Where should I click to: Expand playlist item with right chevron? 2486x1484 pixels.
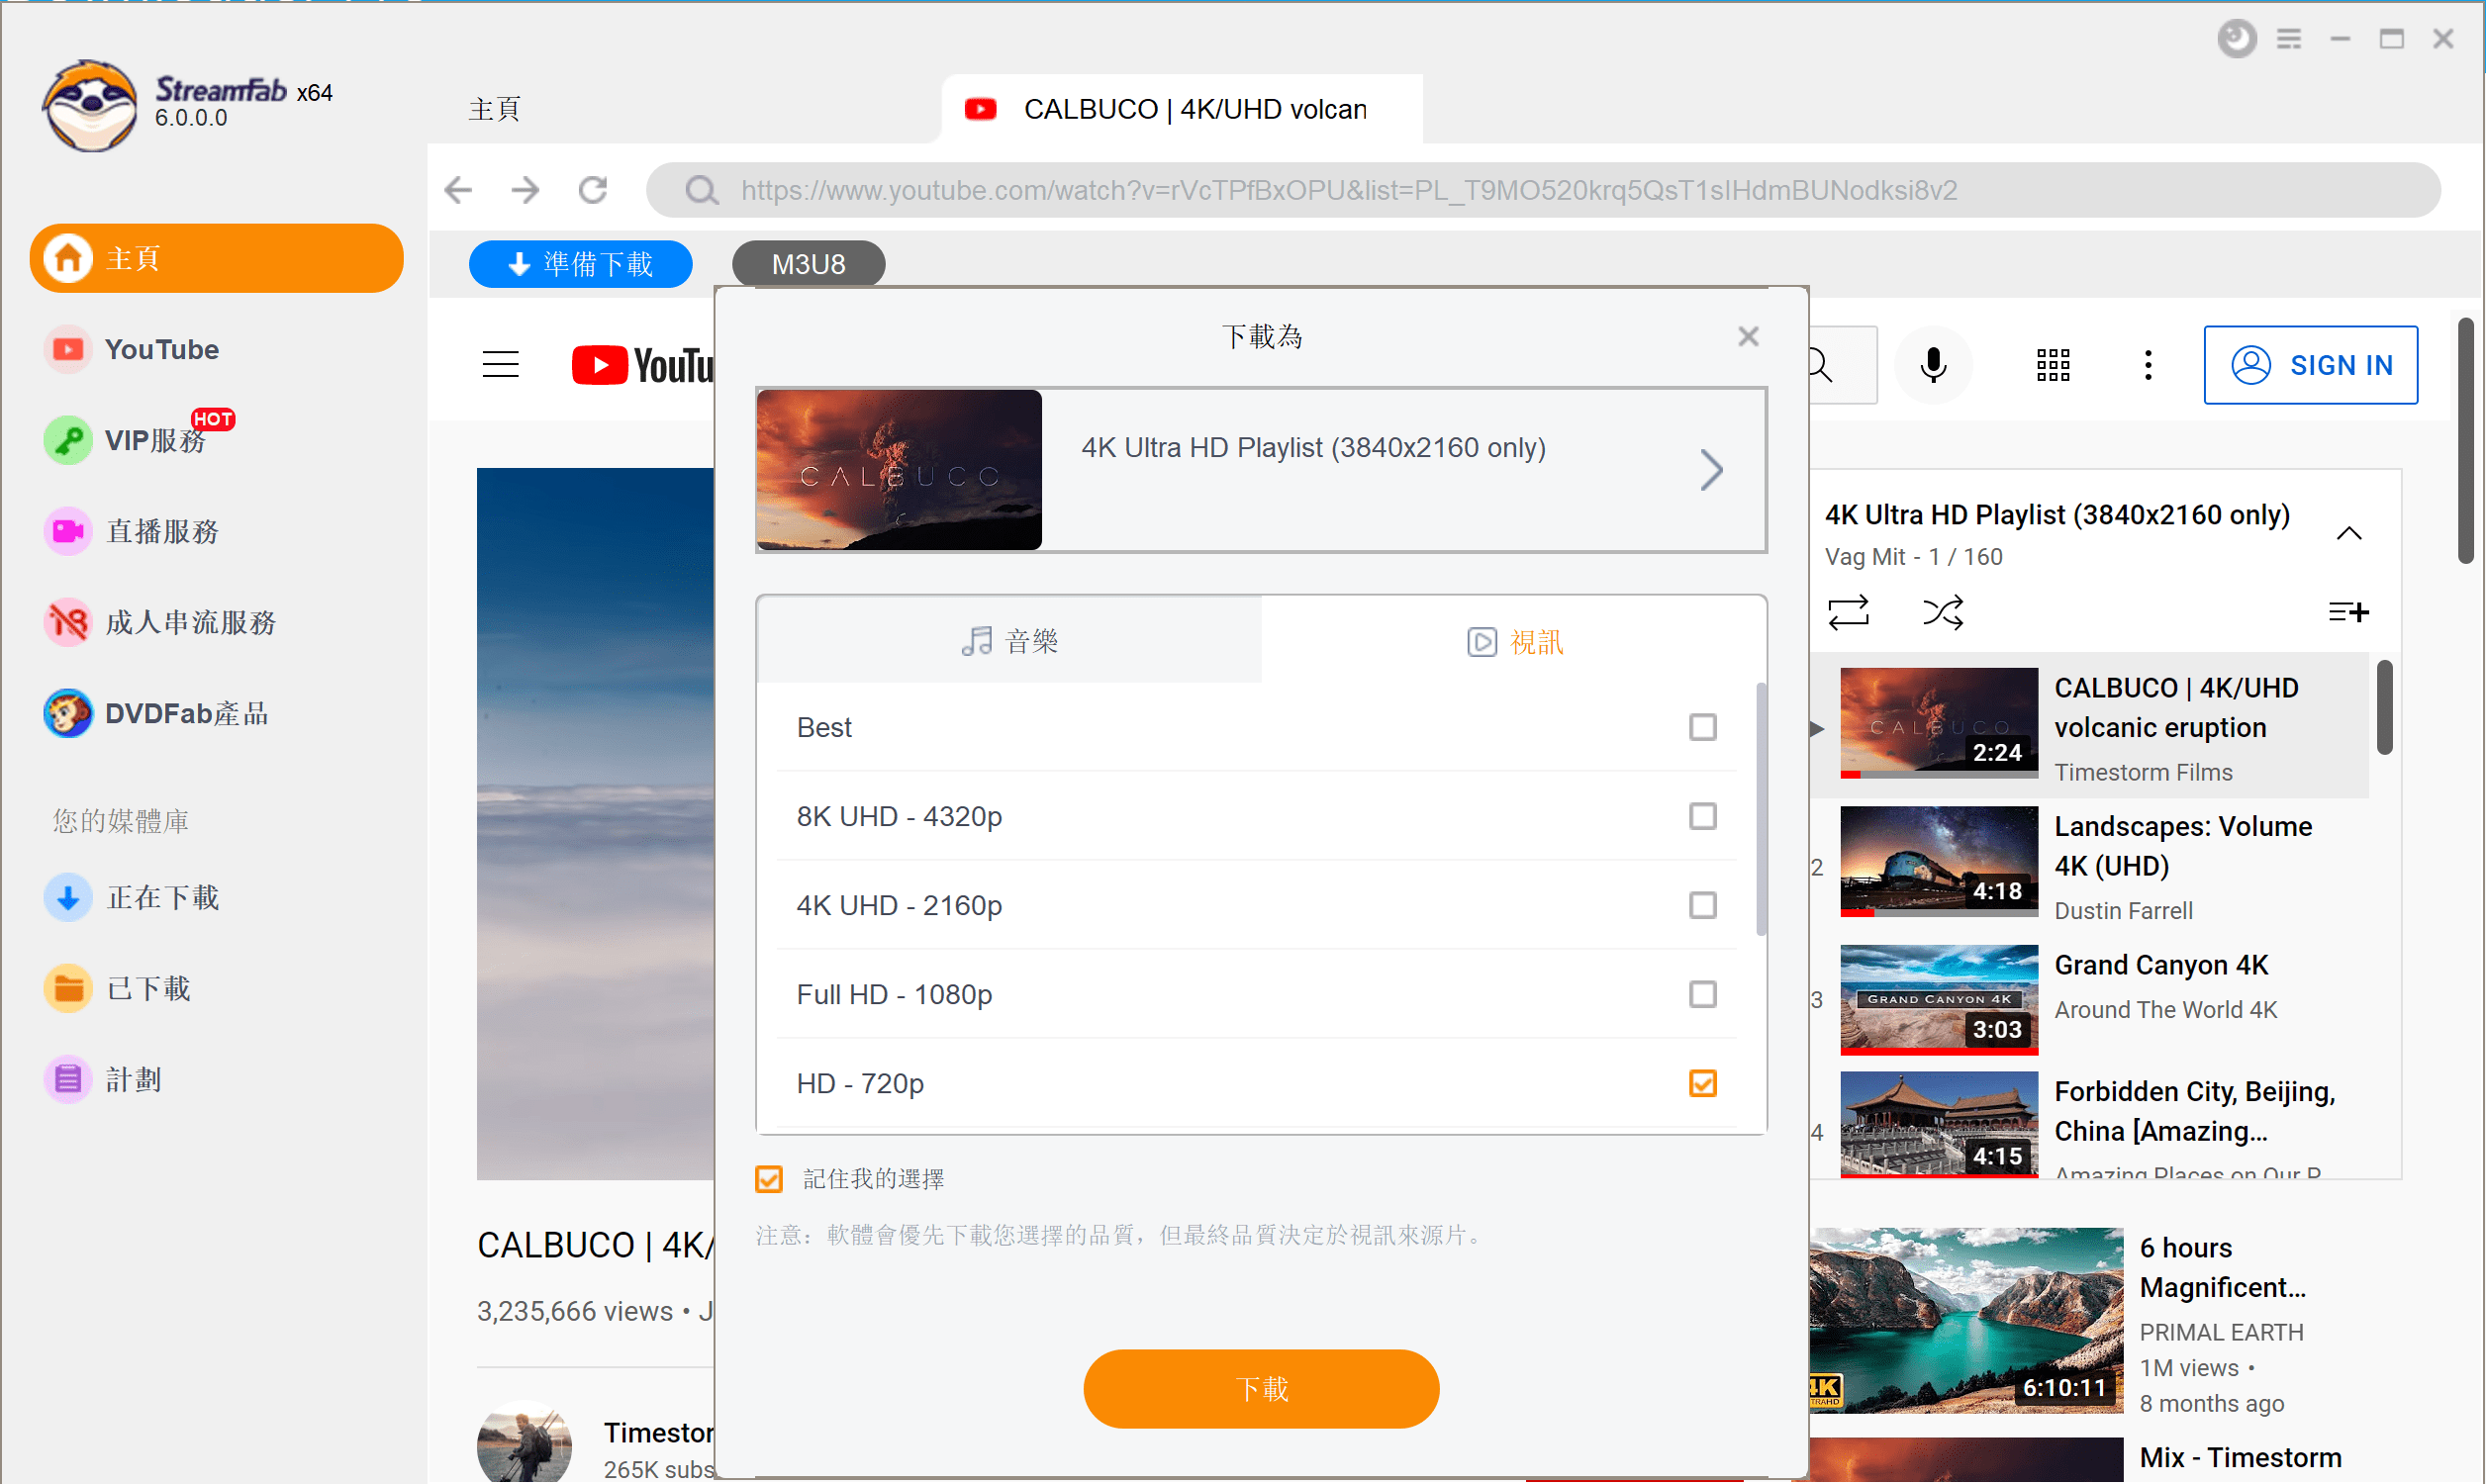(1711, 469)
